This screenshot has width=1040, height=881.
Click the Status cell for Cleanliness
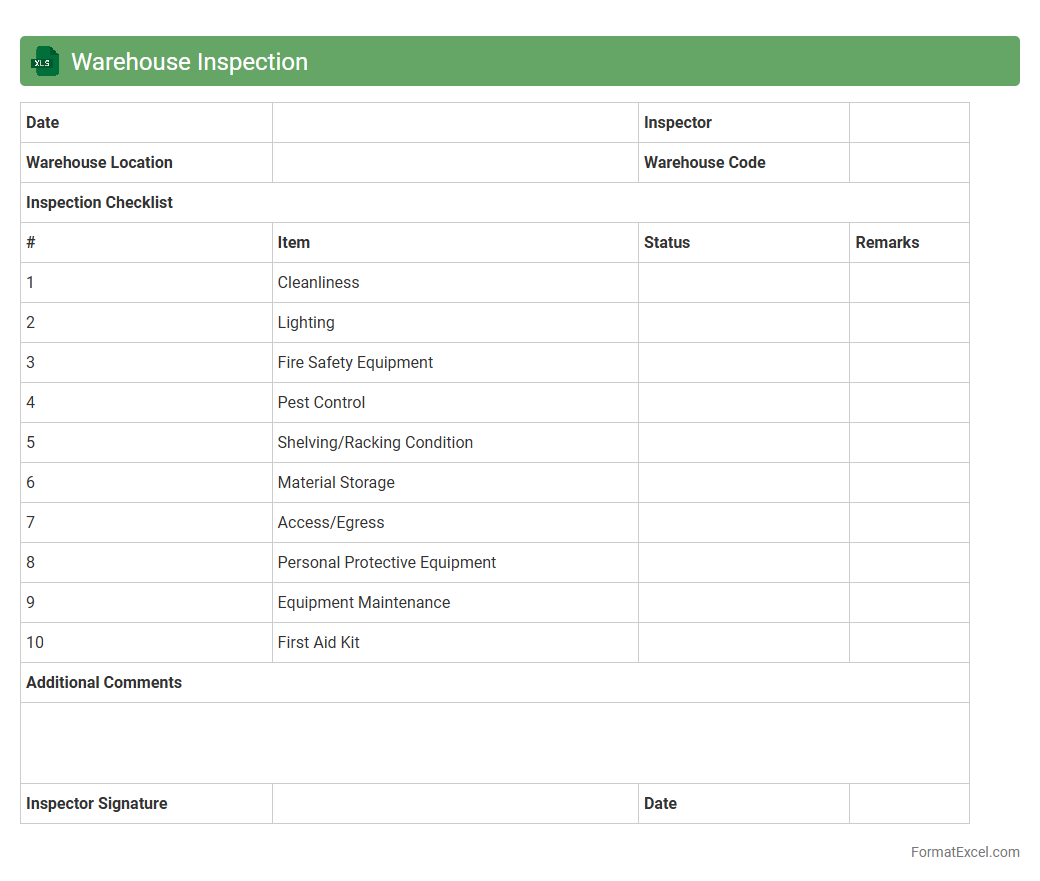743,283
